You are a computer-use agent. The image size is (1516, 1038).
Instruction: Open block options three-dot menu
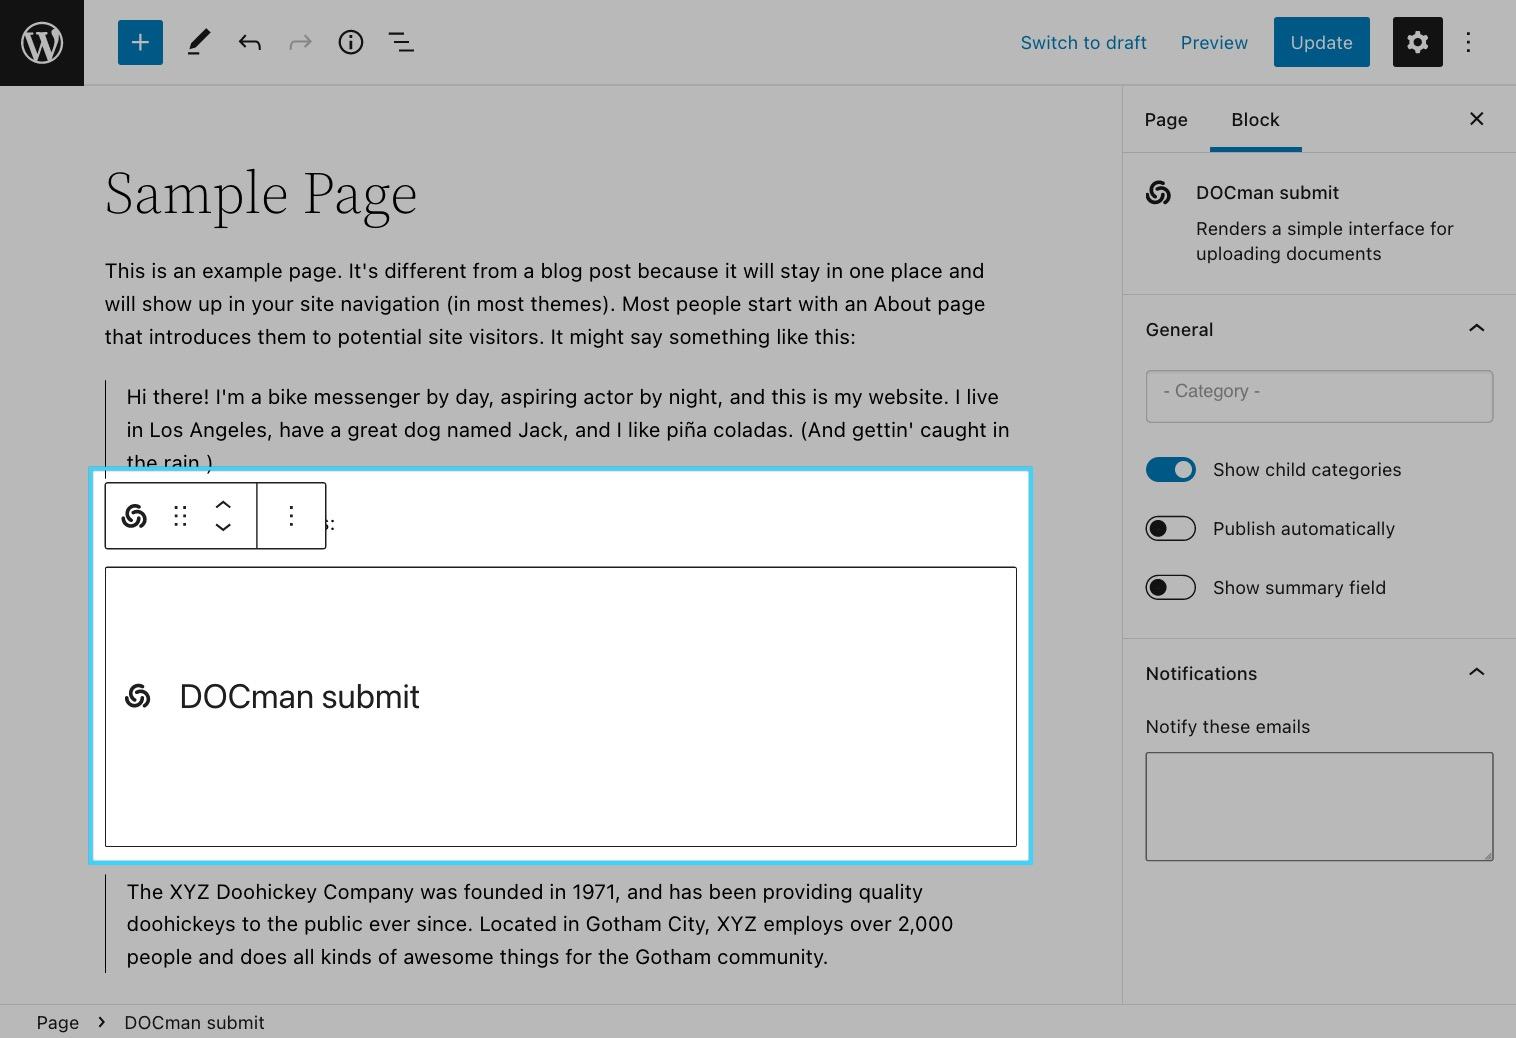(x=291, y=516)
